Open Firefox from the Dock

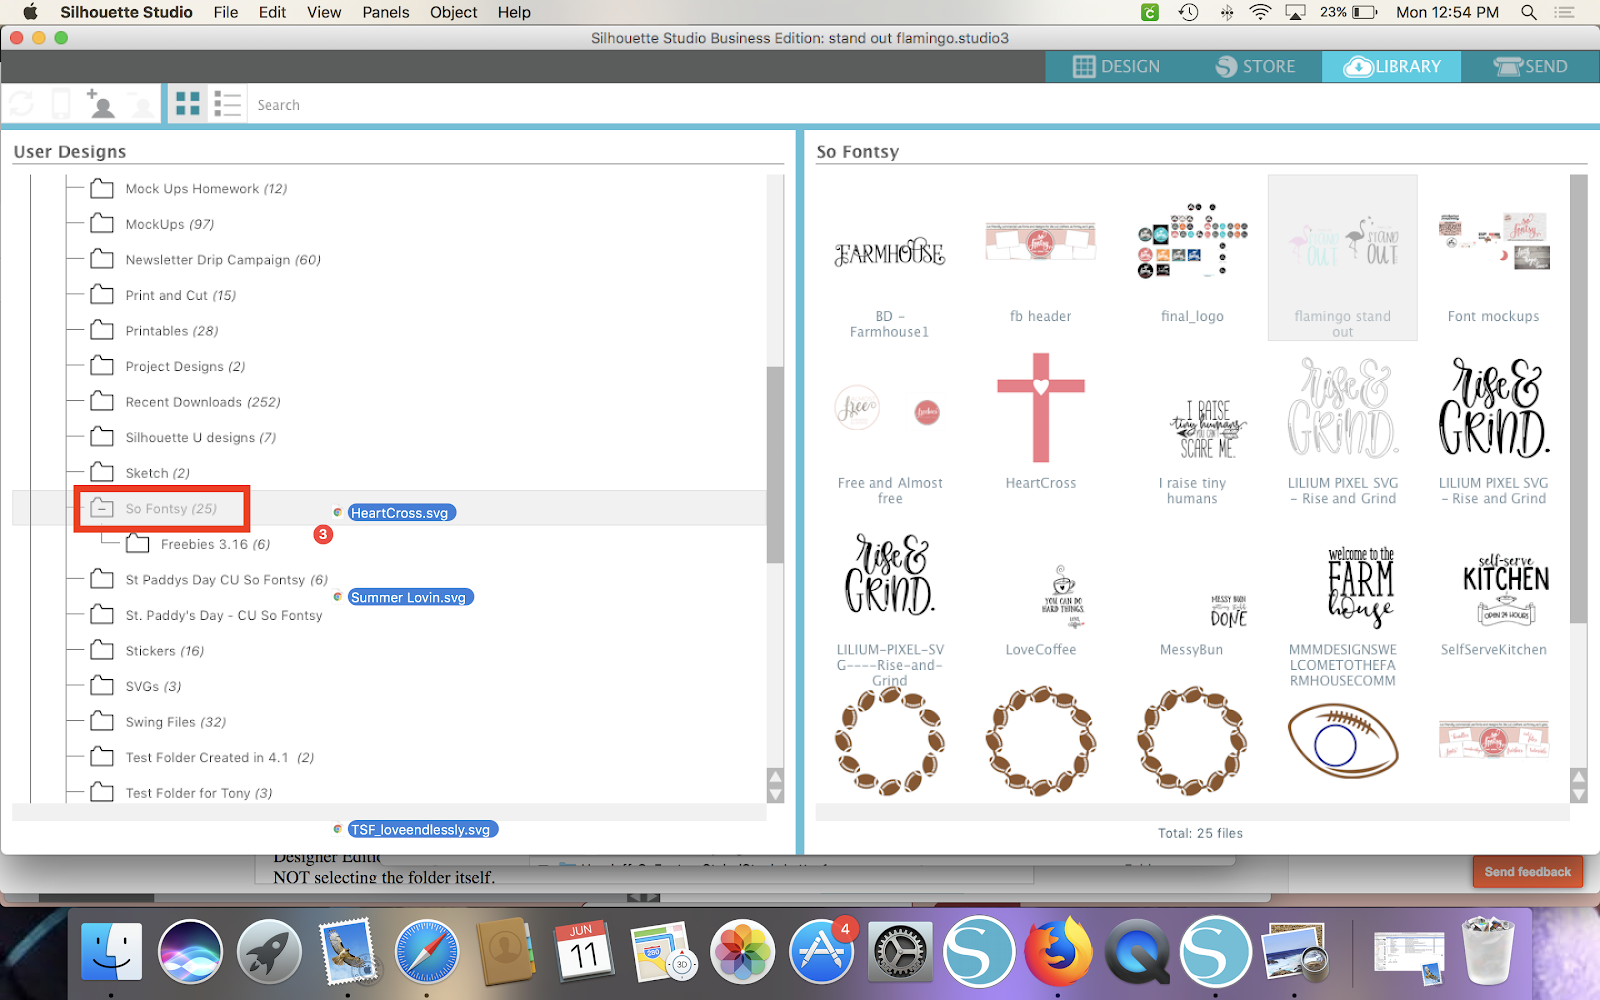click(1058, 951)
